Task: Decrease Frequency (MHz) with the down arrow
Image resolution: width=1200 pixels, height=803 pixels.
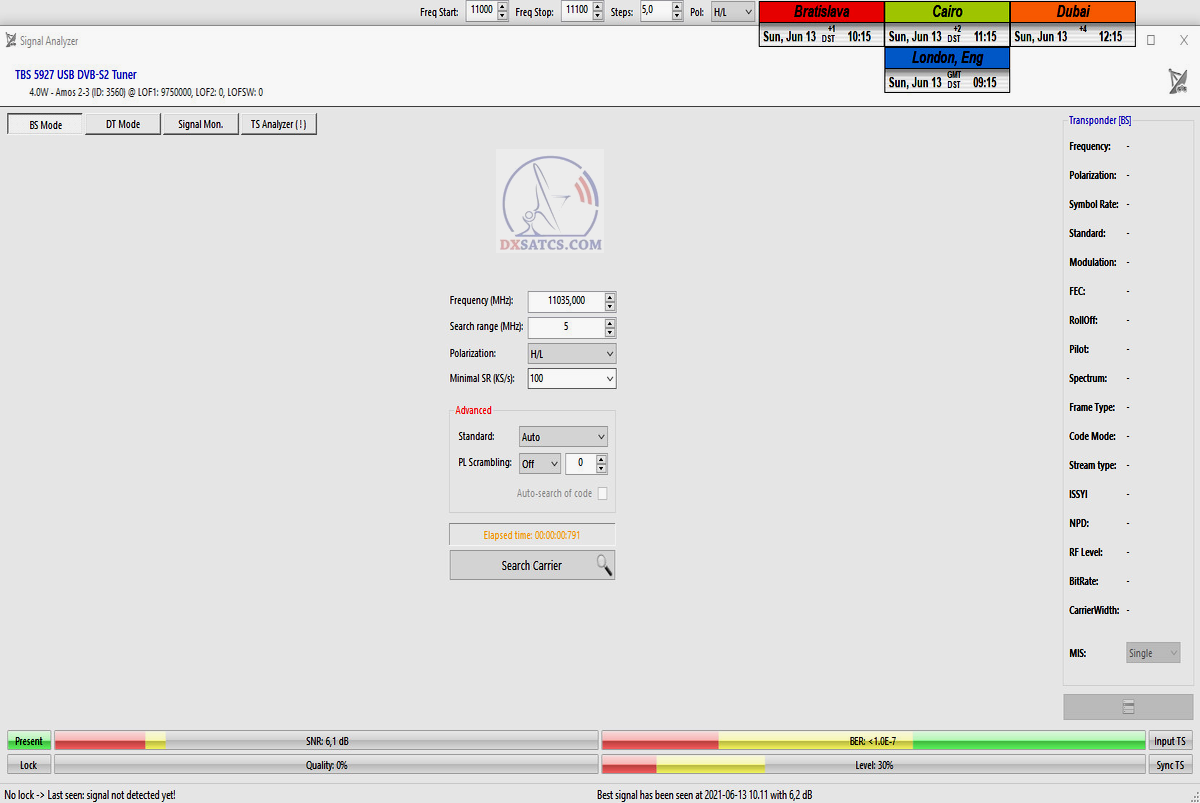Action: [x=610, y=306]
